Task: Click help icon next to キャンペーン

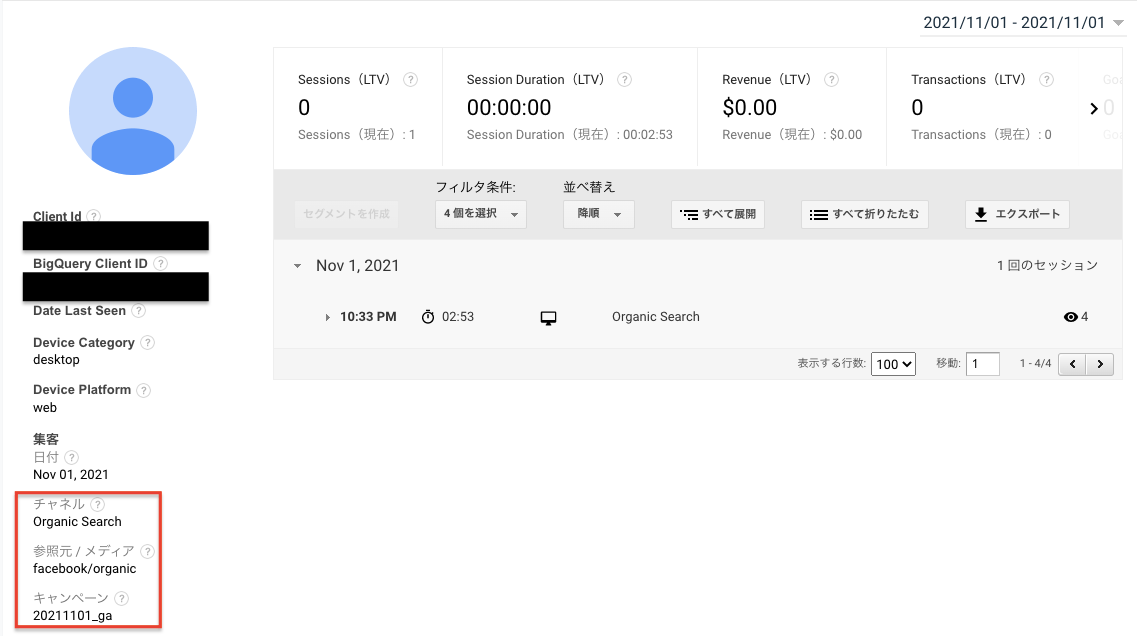Action: click(122, 598)
